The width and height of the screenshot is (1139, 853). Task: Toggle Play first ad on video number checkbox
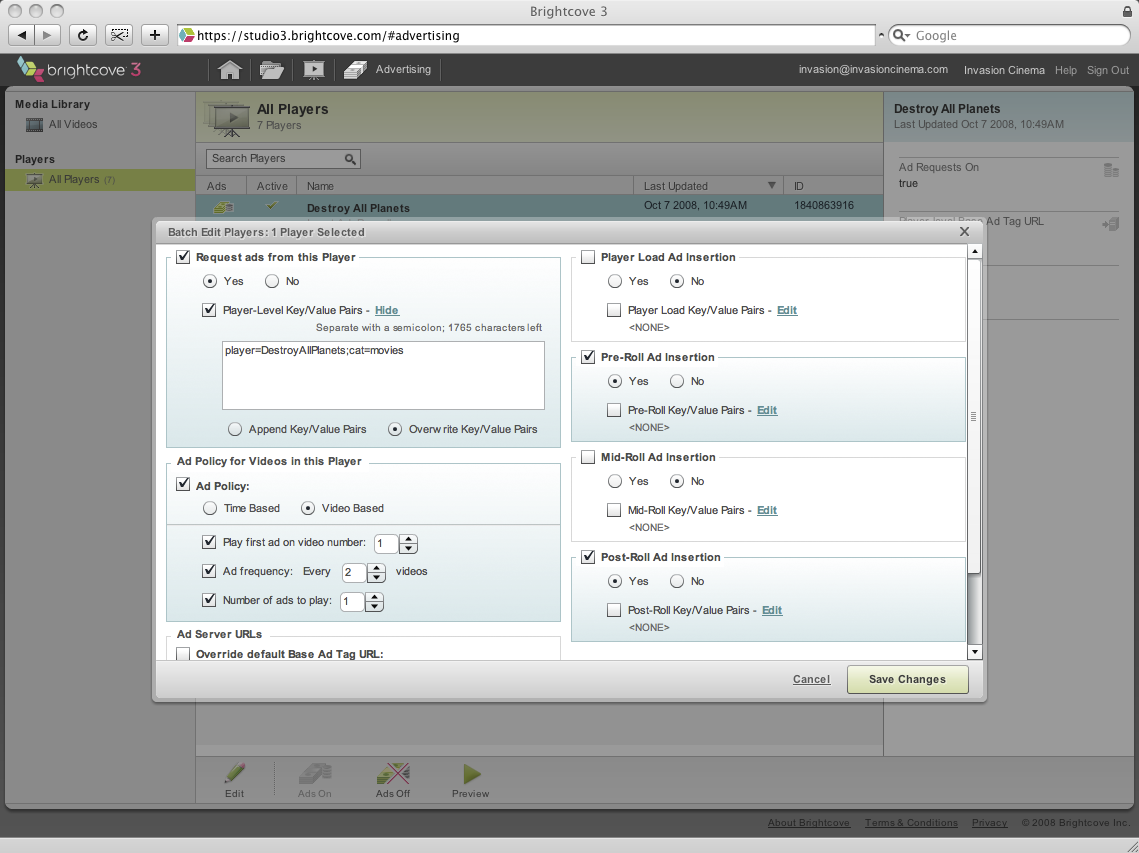(209, 542)
